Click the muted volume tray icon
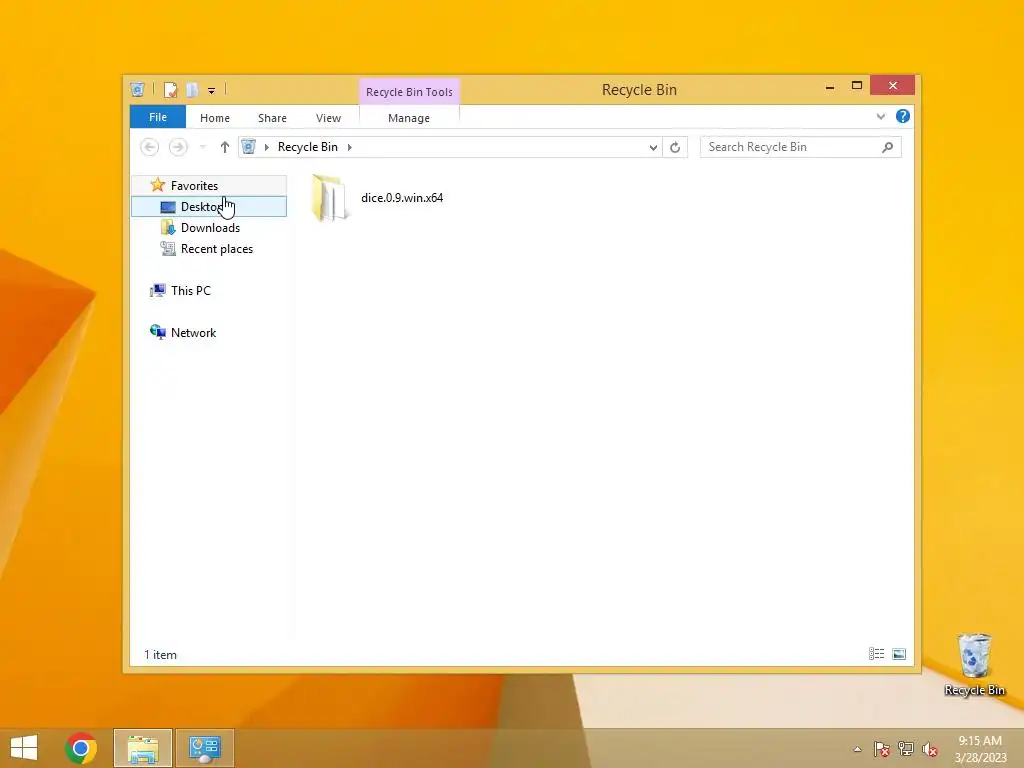1024x768 pixels. pyautogui.click(x=930, y=749)
